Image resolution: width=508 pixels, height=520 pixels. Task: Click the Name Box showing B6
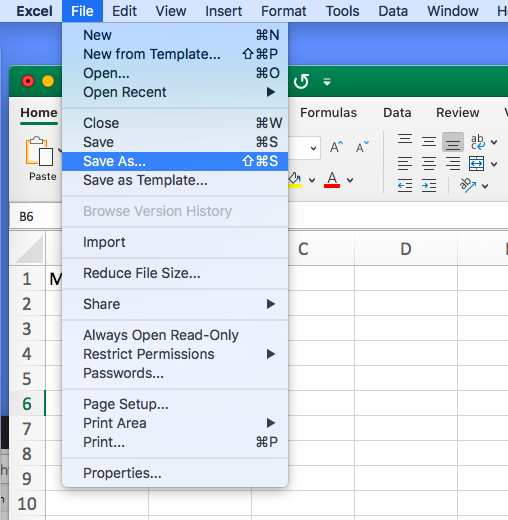tap(35, 217)
